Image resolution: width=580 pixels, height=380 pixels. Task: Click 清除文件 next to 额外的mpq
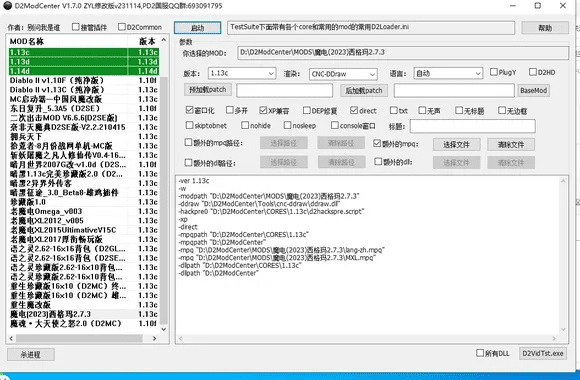click(x=511, y=145)
